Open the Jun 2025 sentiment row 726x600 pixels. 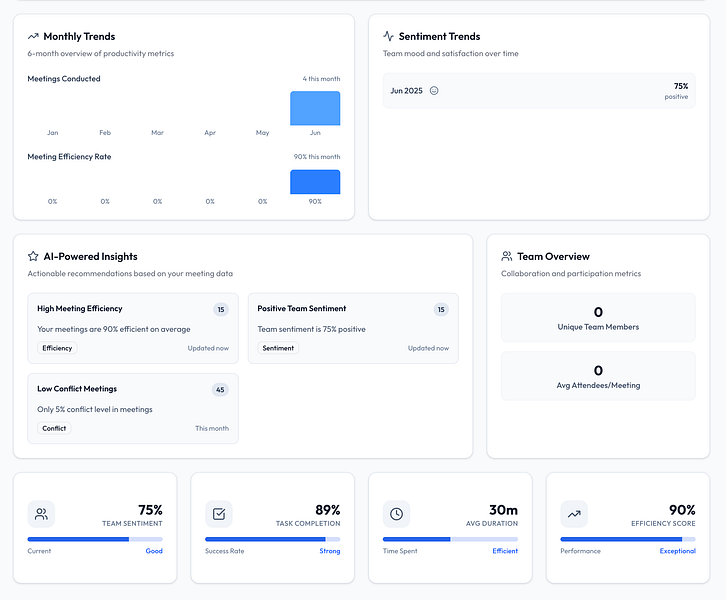(x=539, y=91)
